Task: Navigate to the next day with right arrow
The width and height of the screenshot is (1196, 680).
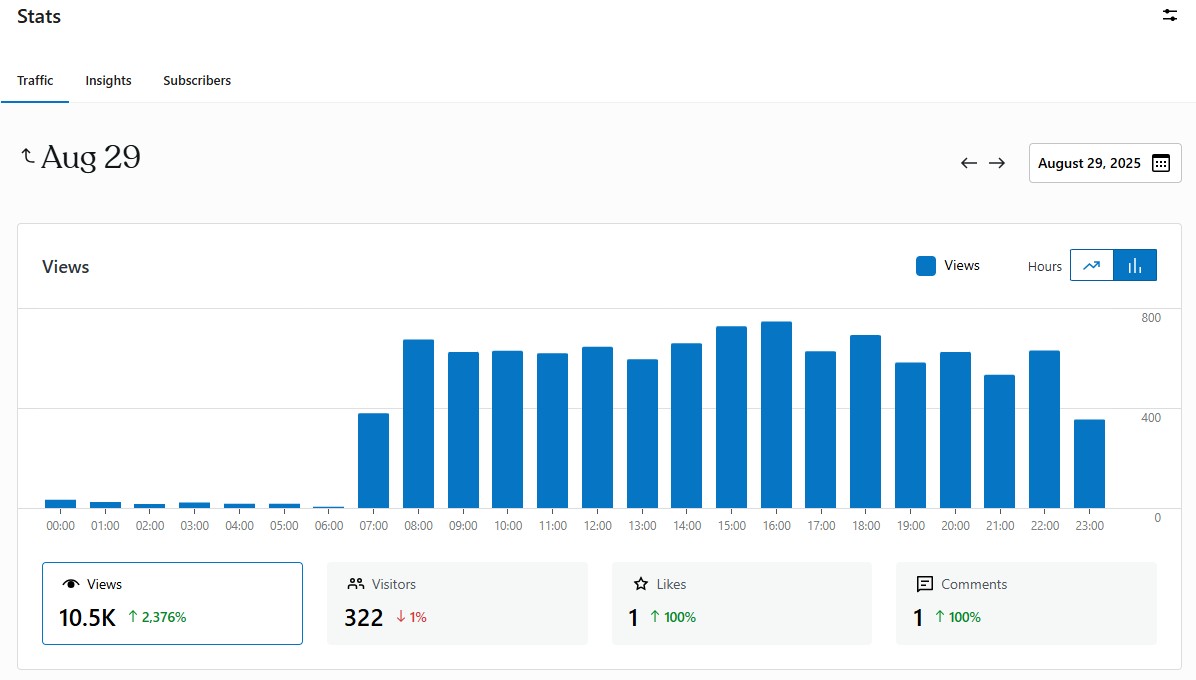Action: click(997, 162)
